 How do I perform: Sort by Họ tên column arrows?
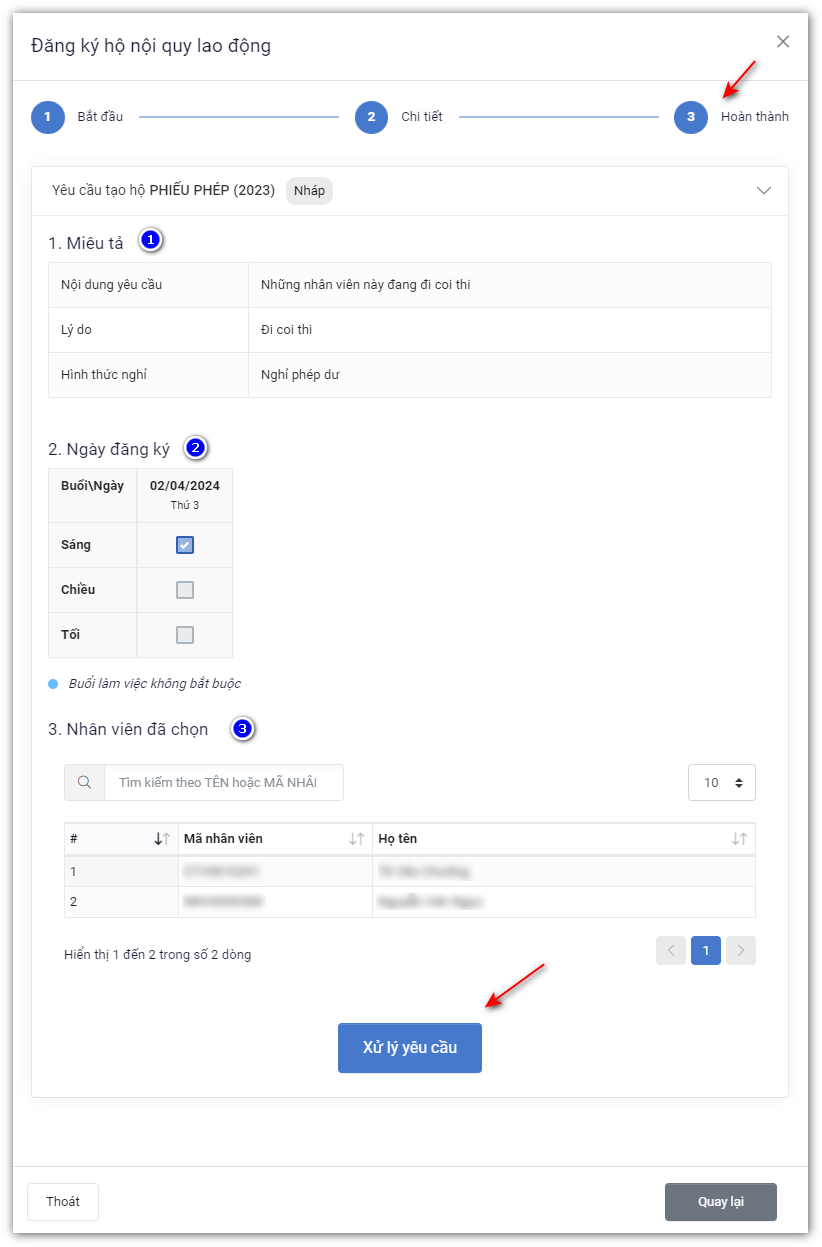pos(739,839)
